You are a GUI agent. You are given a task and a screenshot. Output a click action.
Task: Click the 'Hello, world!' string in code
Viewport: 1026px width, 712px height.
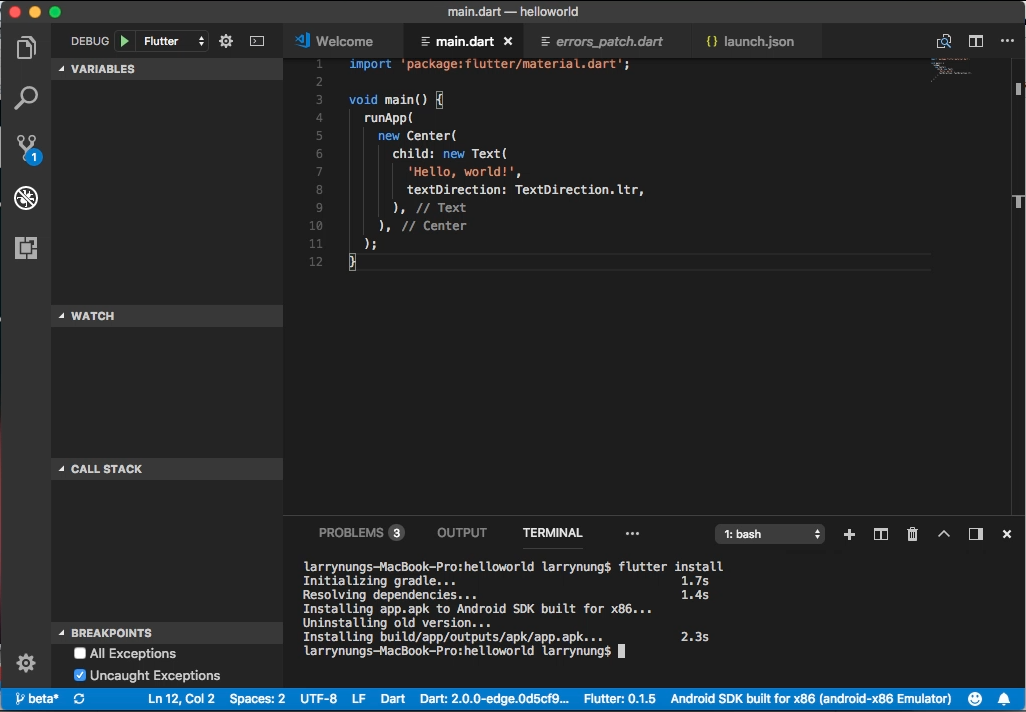(x=461, y=171)
